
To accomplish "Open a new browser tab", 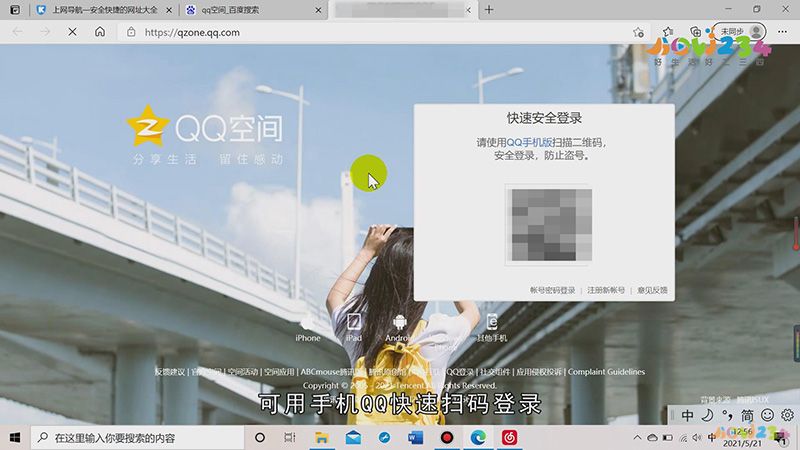I will point(489,10).
